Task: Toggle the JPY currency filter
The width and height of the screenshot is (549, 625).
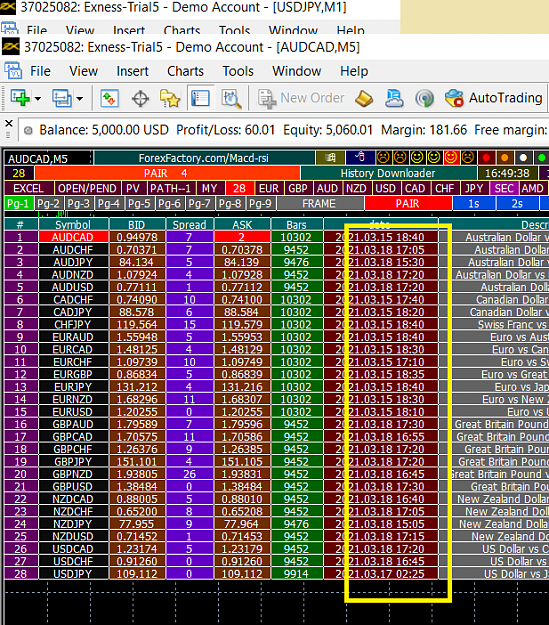Action: [474, 188]
